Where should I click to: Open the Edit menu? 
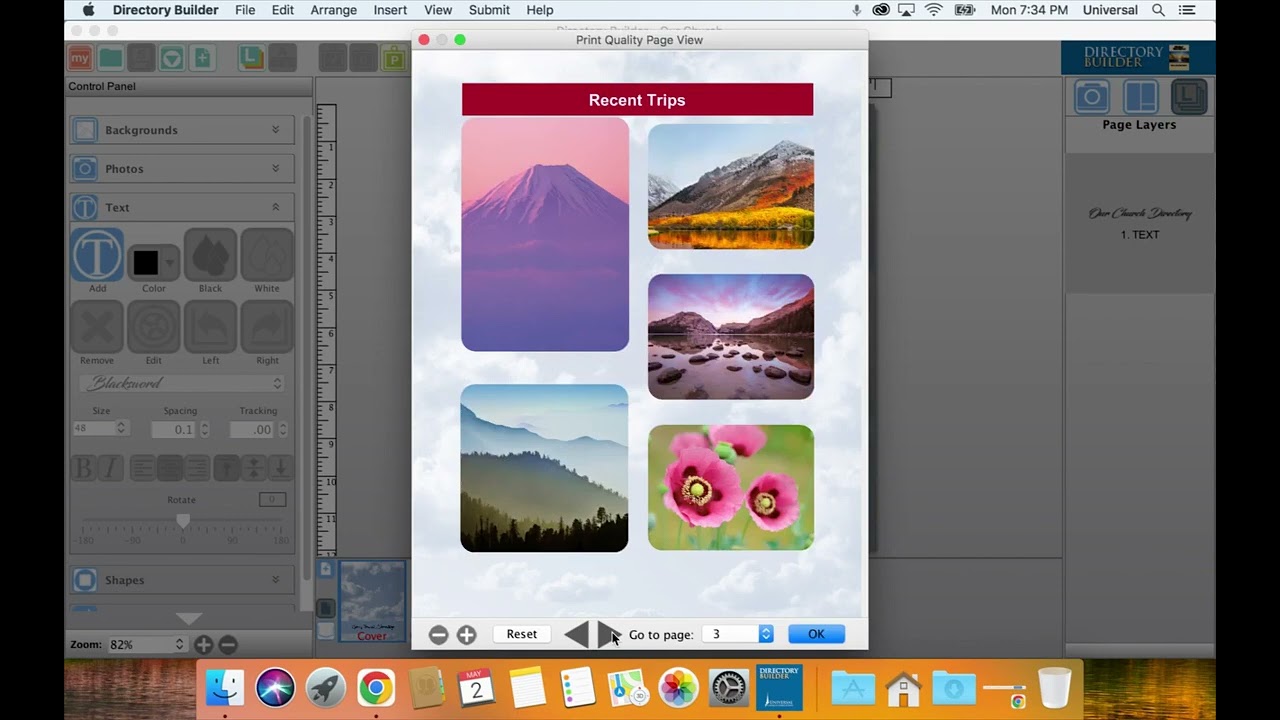pyautogui.click(x=283, y=10)
